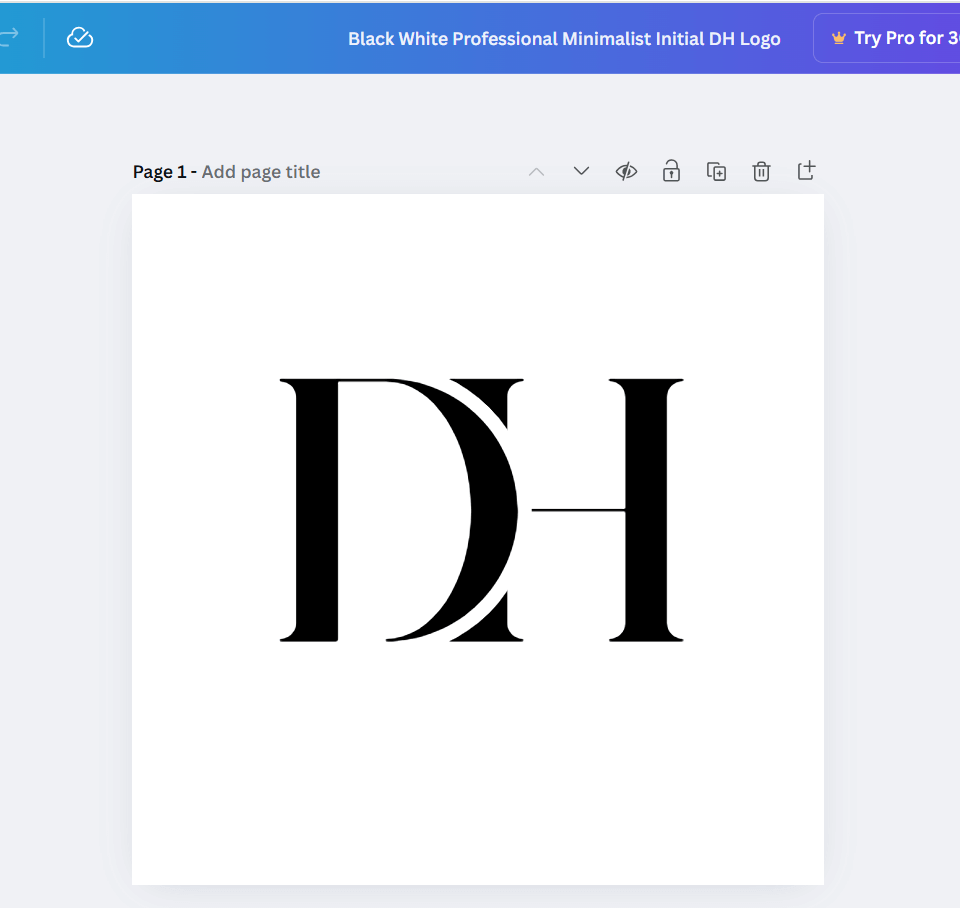This screenshot has height=908, width=960.
Task: Select the right stem of letter H
Action: point(645,510)
